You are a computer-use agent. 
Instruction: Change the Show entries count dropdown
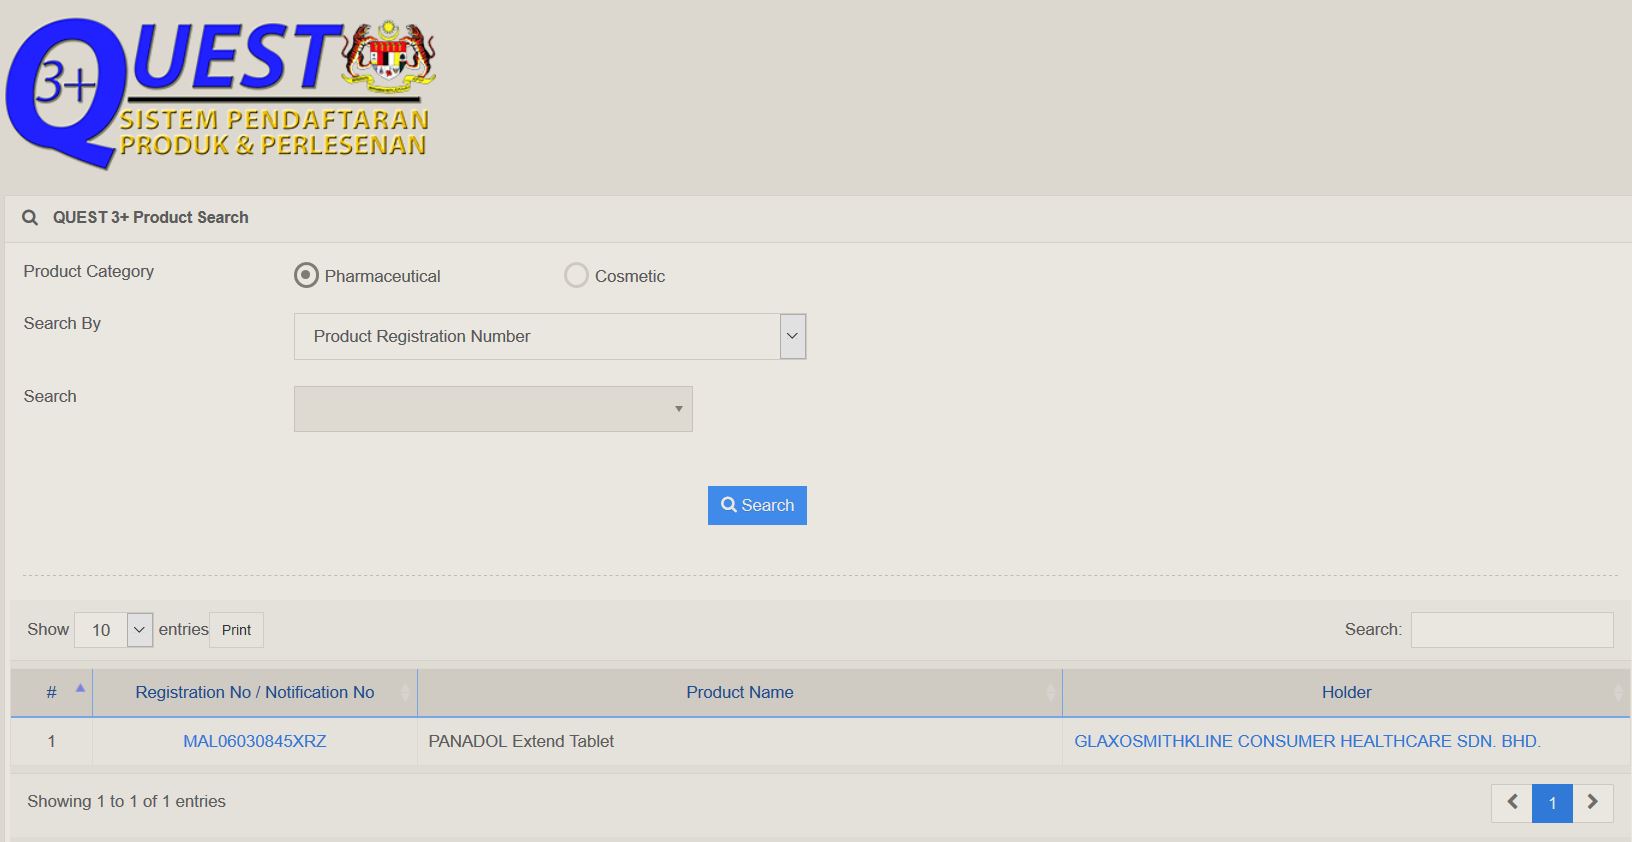[x=114, y=630]
